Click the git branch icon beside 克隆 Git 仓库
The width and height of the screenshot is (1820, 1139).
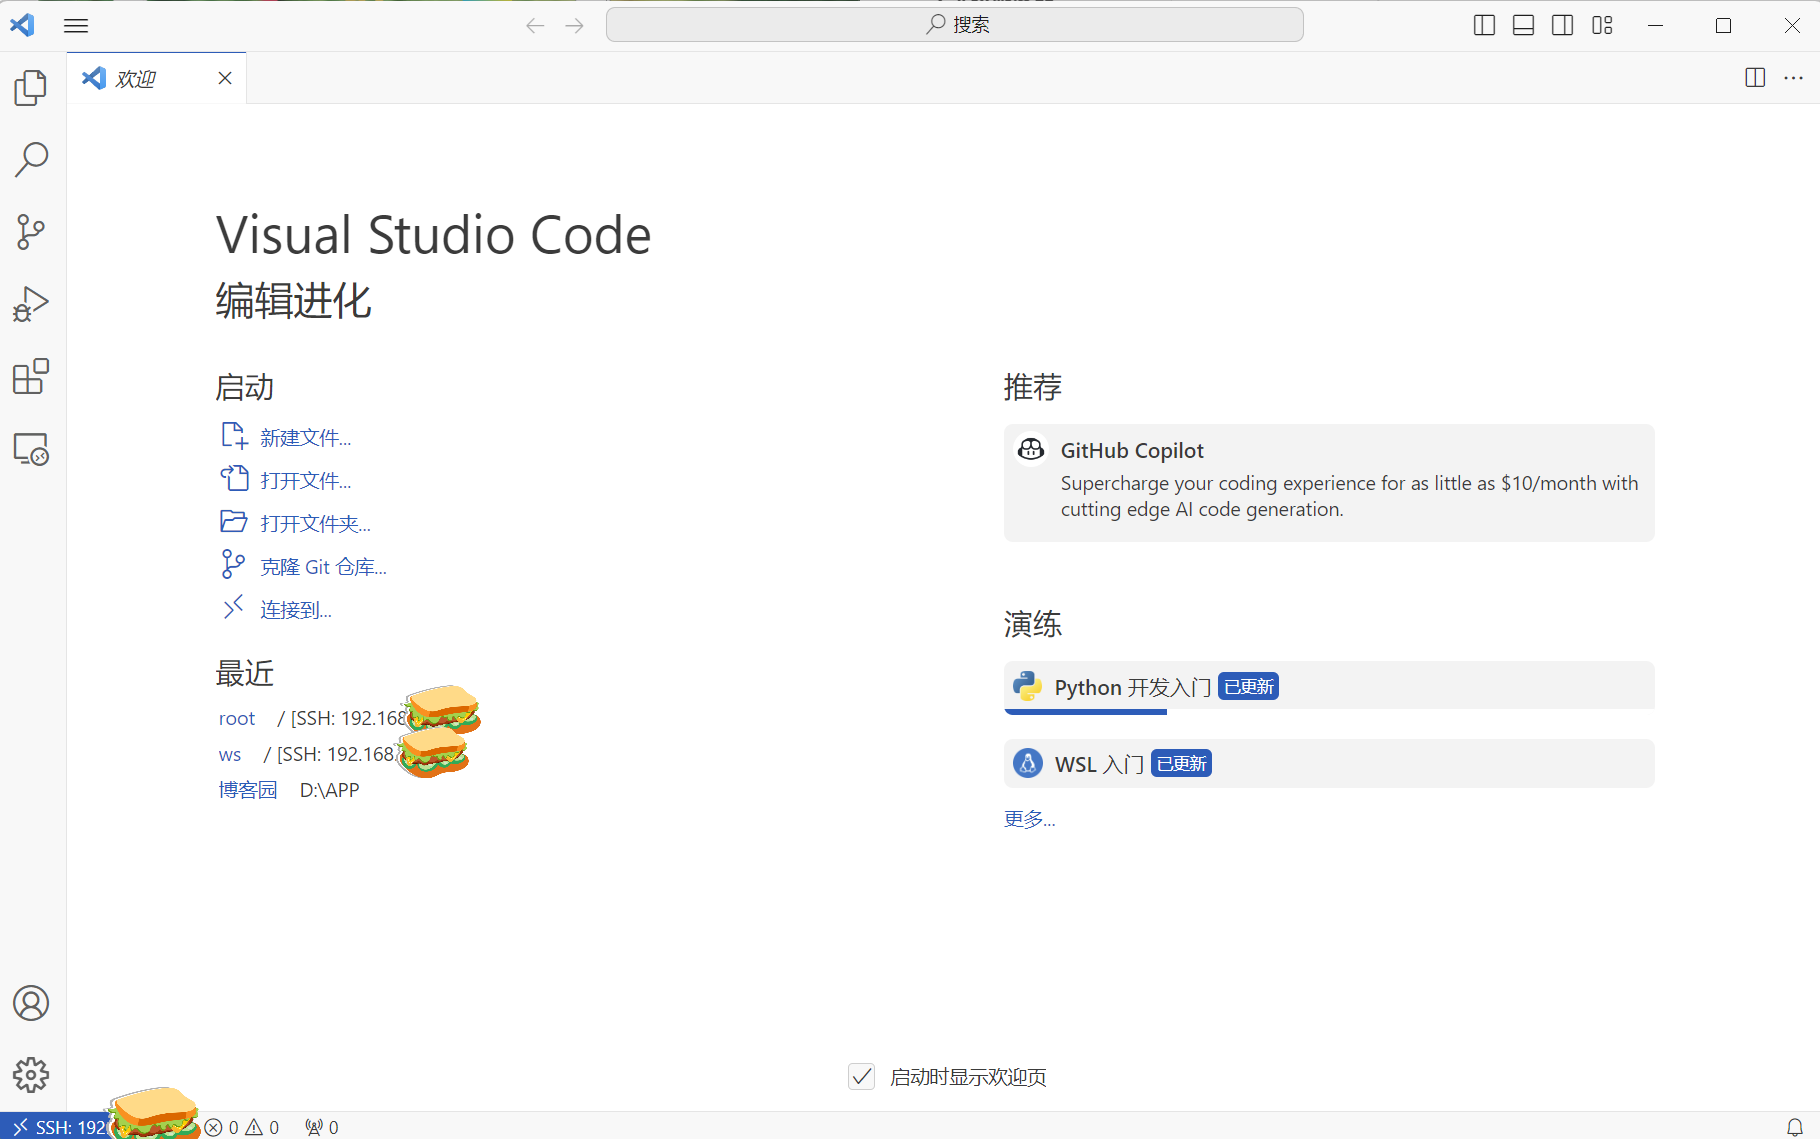tap(233, 565)
